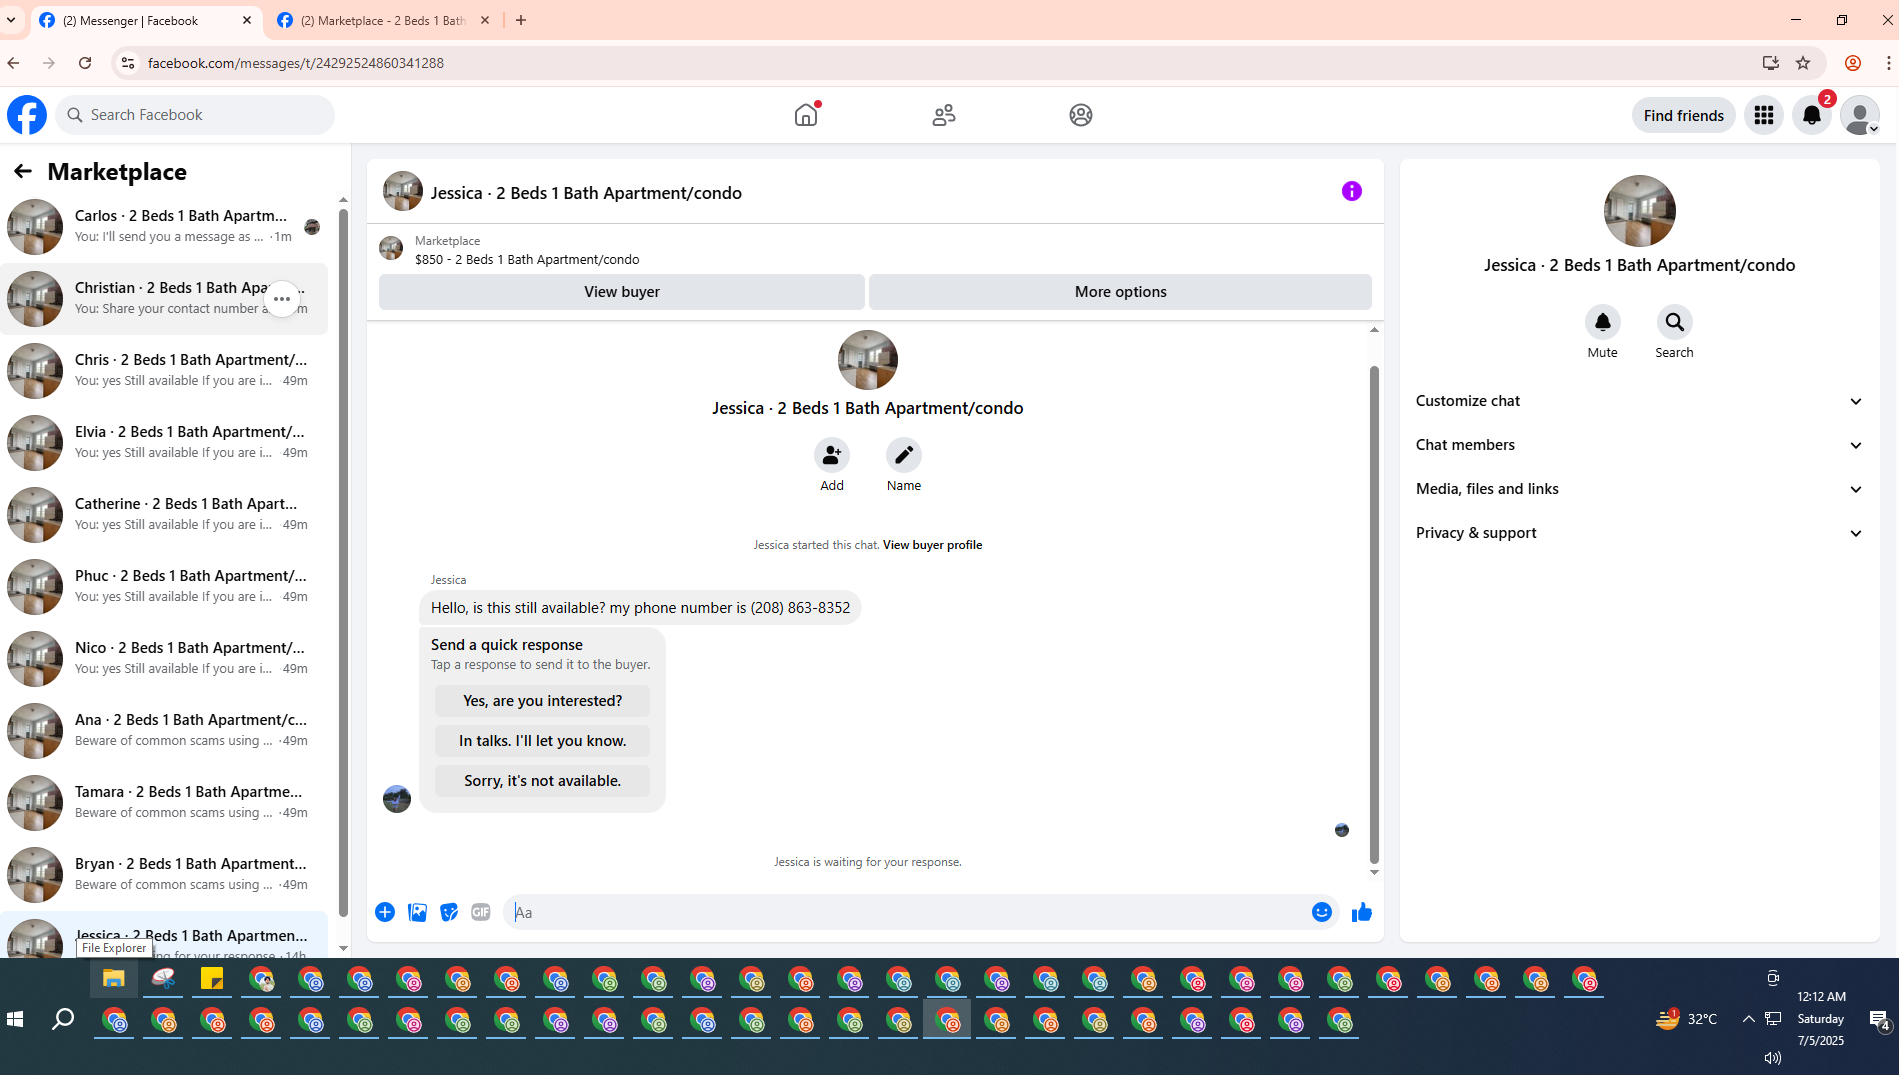
Task: Open a new browser tab
Action: (521, 20)
